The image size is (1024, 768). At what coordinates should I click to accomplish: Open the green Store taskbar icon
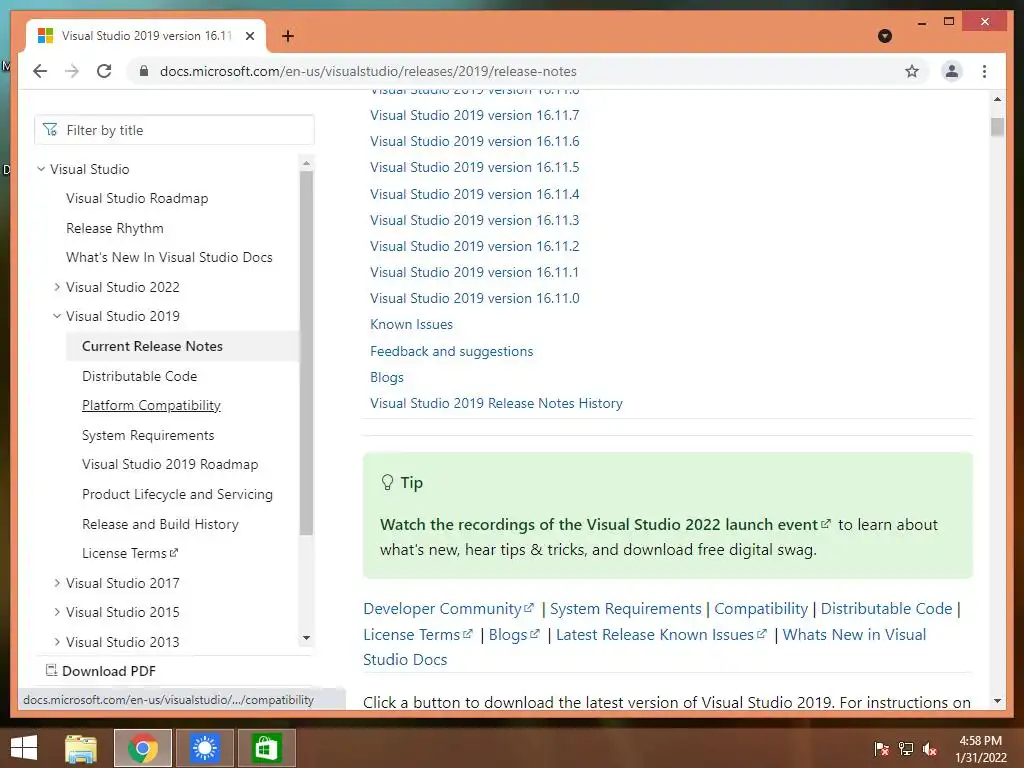click(266, 748)
